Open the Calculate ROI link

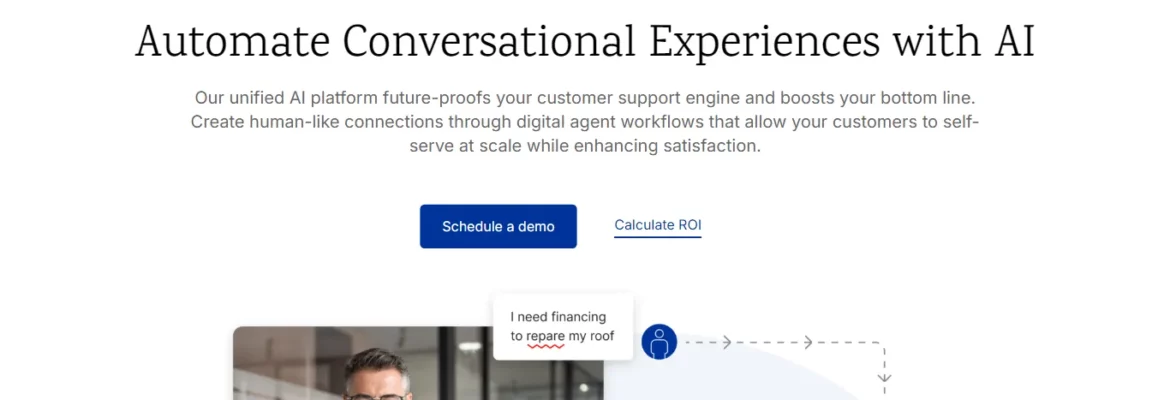[x=657, y=225]
